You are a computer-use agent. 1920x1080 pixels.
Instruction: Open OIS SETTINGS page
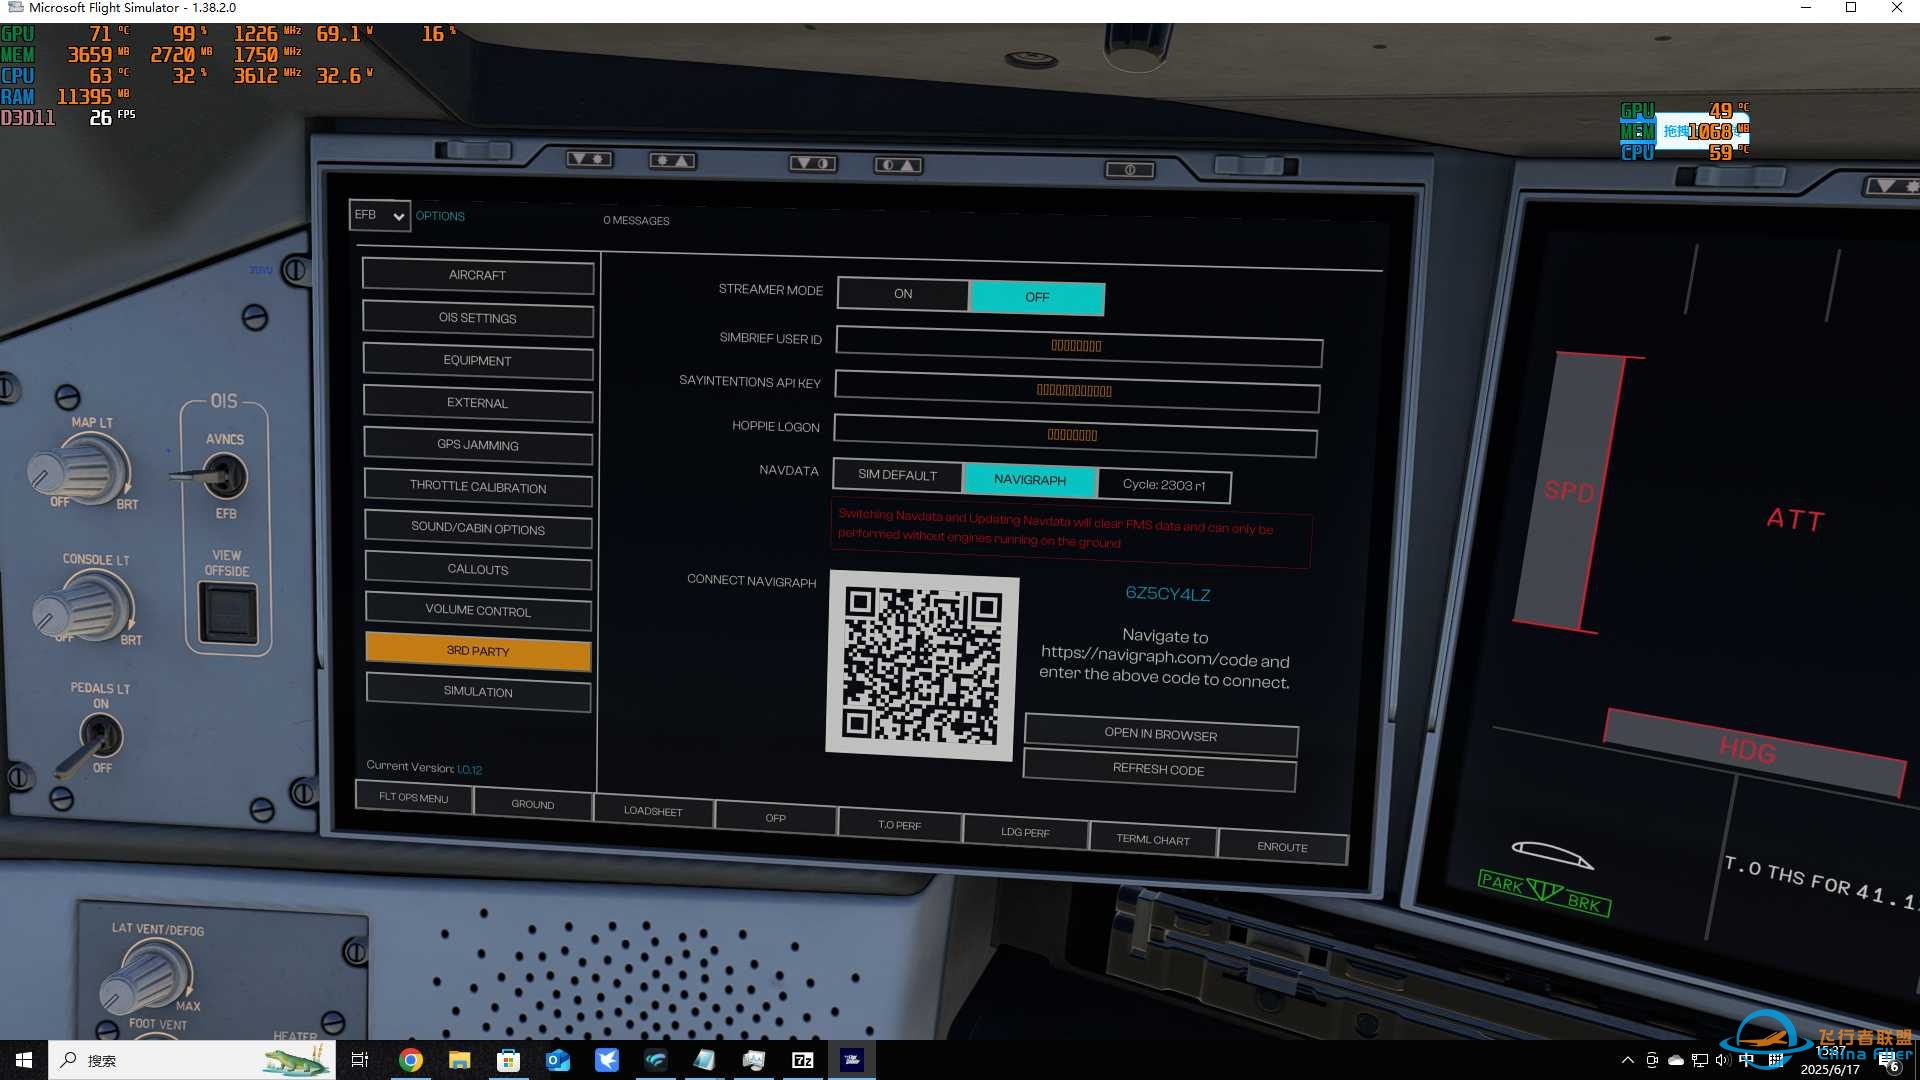478,318
